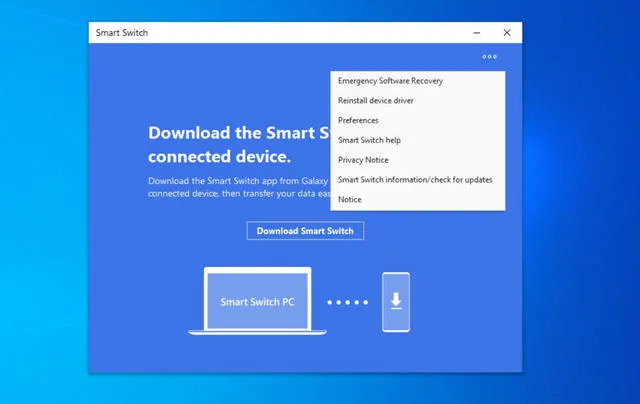Open the three-dot more options menu
Screen dimensions: 640x404
[x=489, y=57]
